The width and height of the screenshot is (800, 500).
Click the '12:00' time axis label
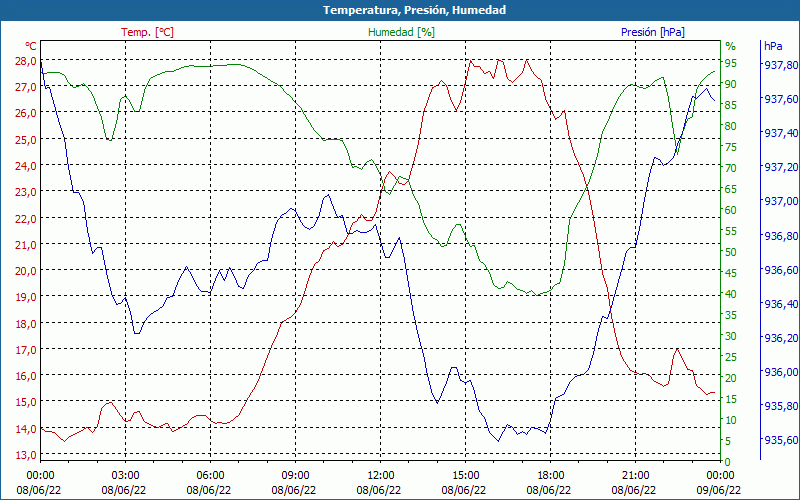click(381, 476)
